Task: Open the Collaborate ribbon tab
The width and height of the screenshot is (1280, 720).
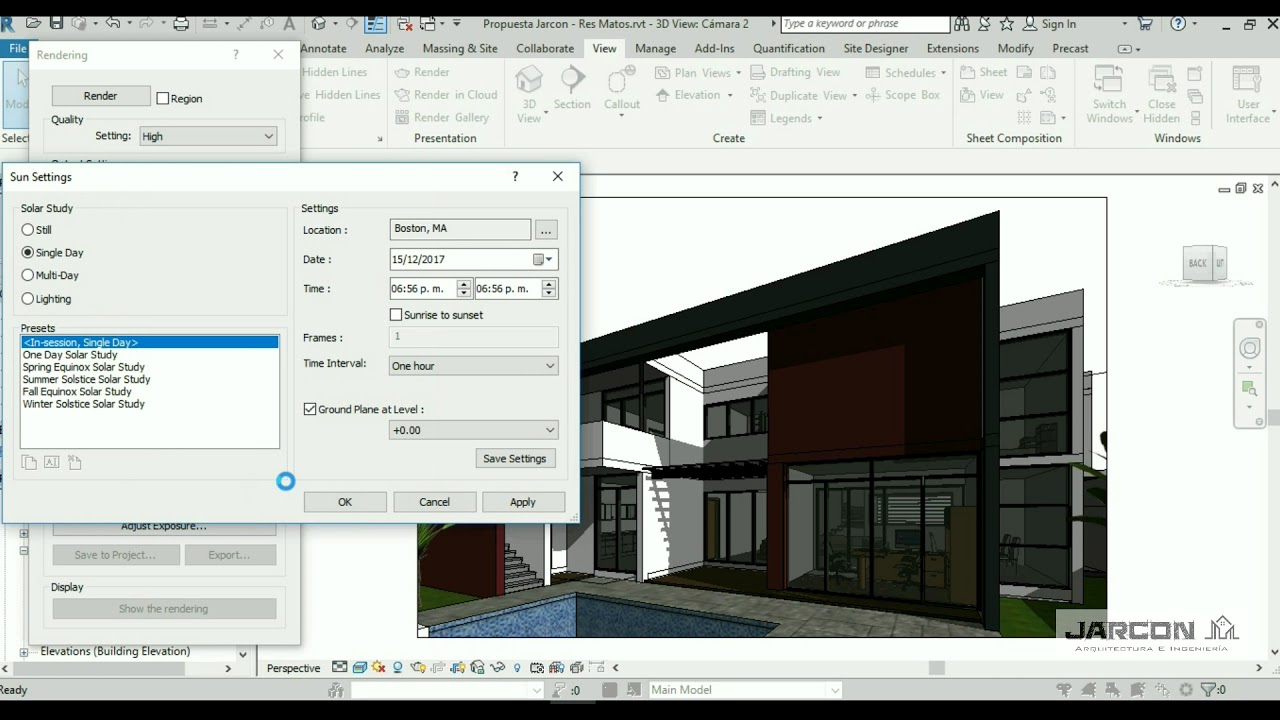Action: pyautogui.click(x=545, y=48)
